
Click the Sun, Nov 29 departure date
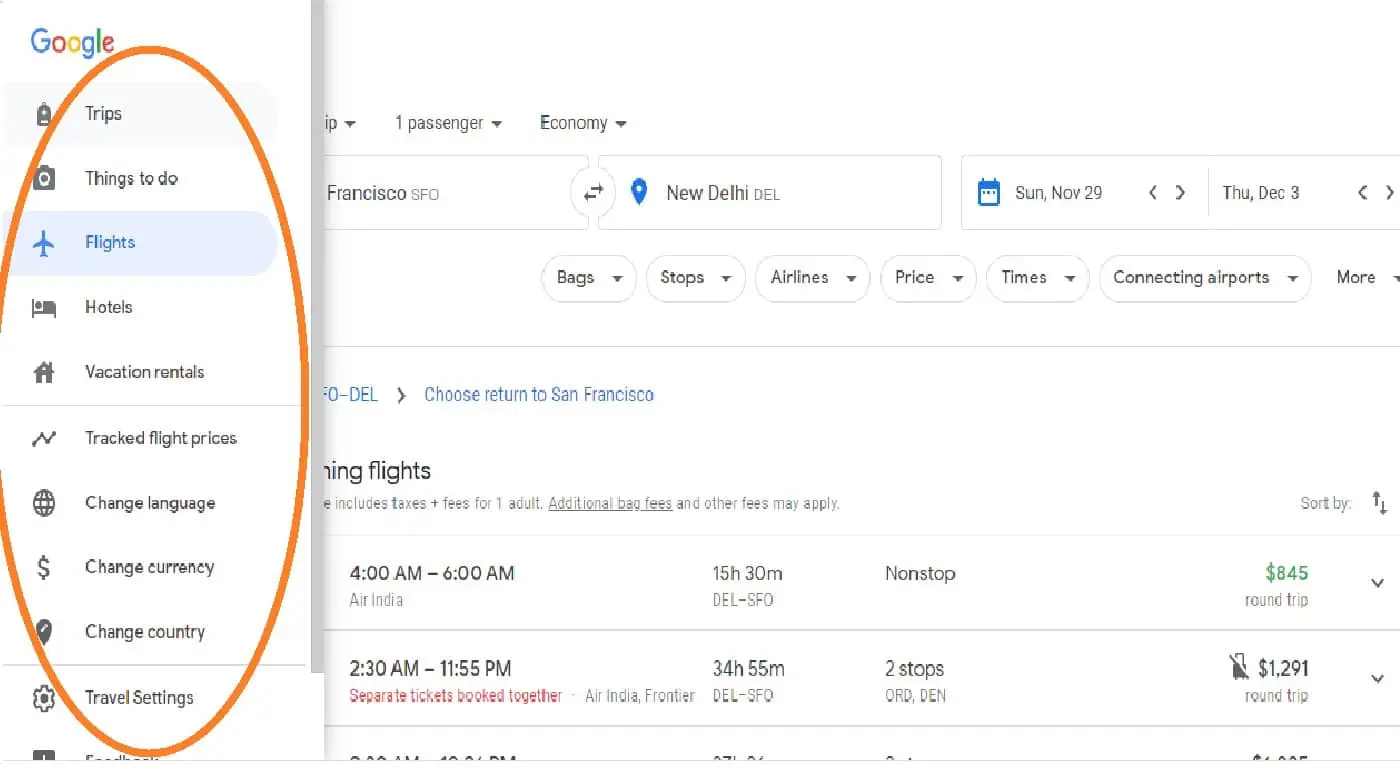pos(1059,193)
